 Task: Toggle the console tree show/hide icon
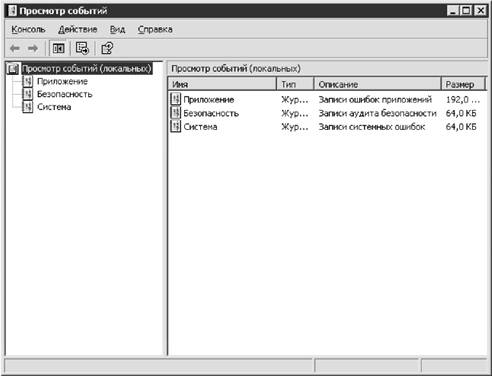pyautogui.click(x=58, y=49)
